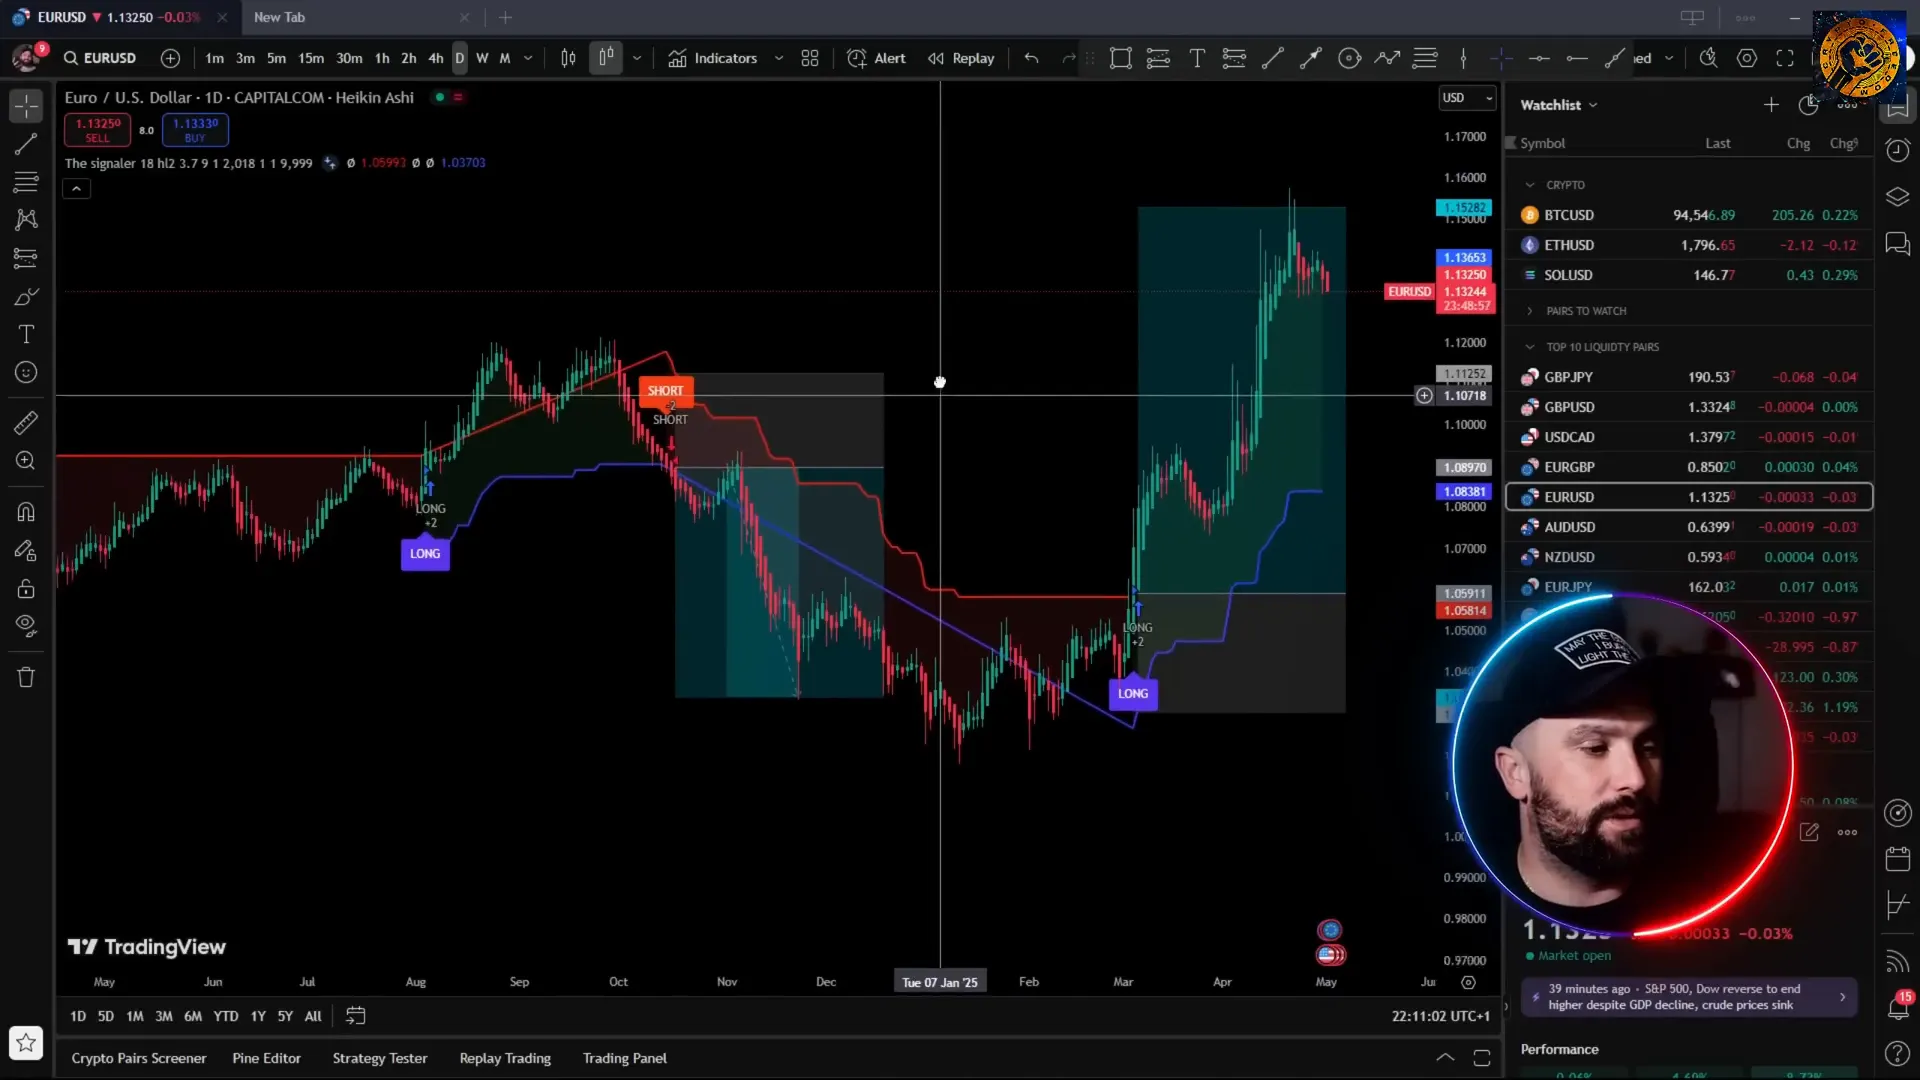
Task: Open the layout templates grid
Action: click(810, 58)
